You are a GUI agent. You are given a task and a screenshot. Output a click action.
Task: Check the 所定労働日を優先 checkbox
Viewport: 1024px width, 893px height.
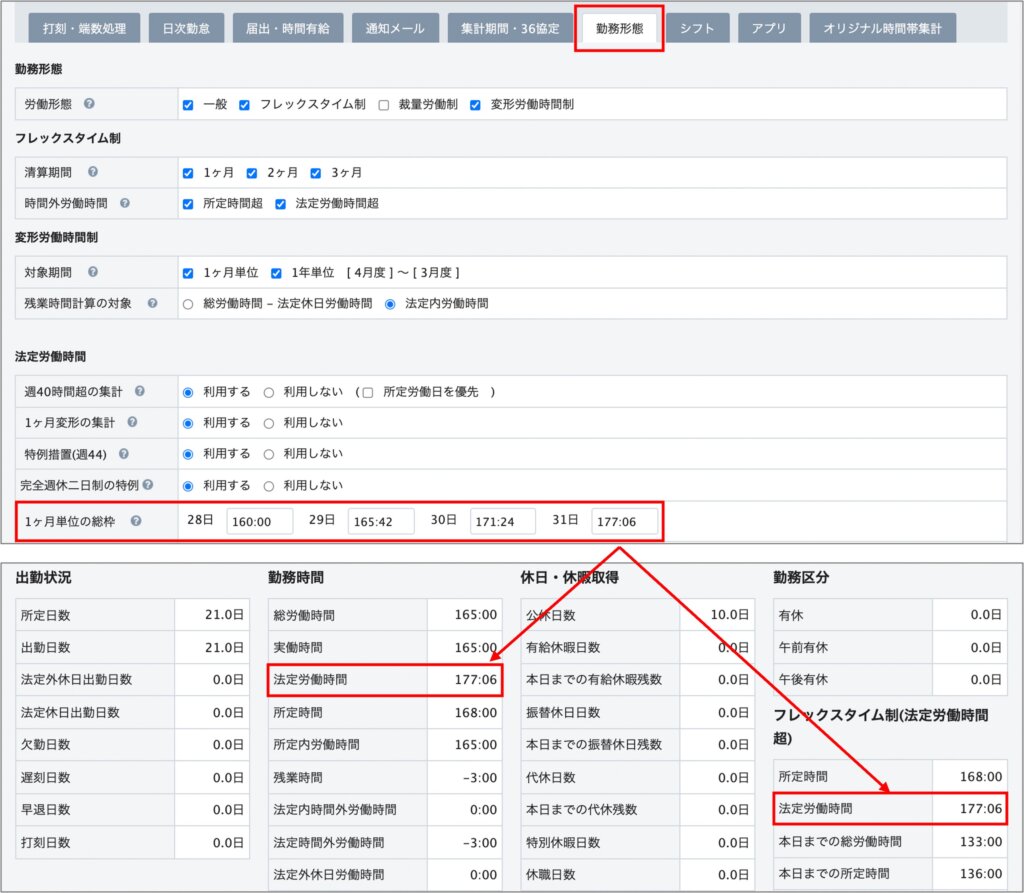coord(368,393)
